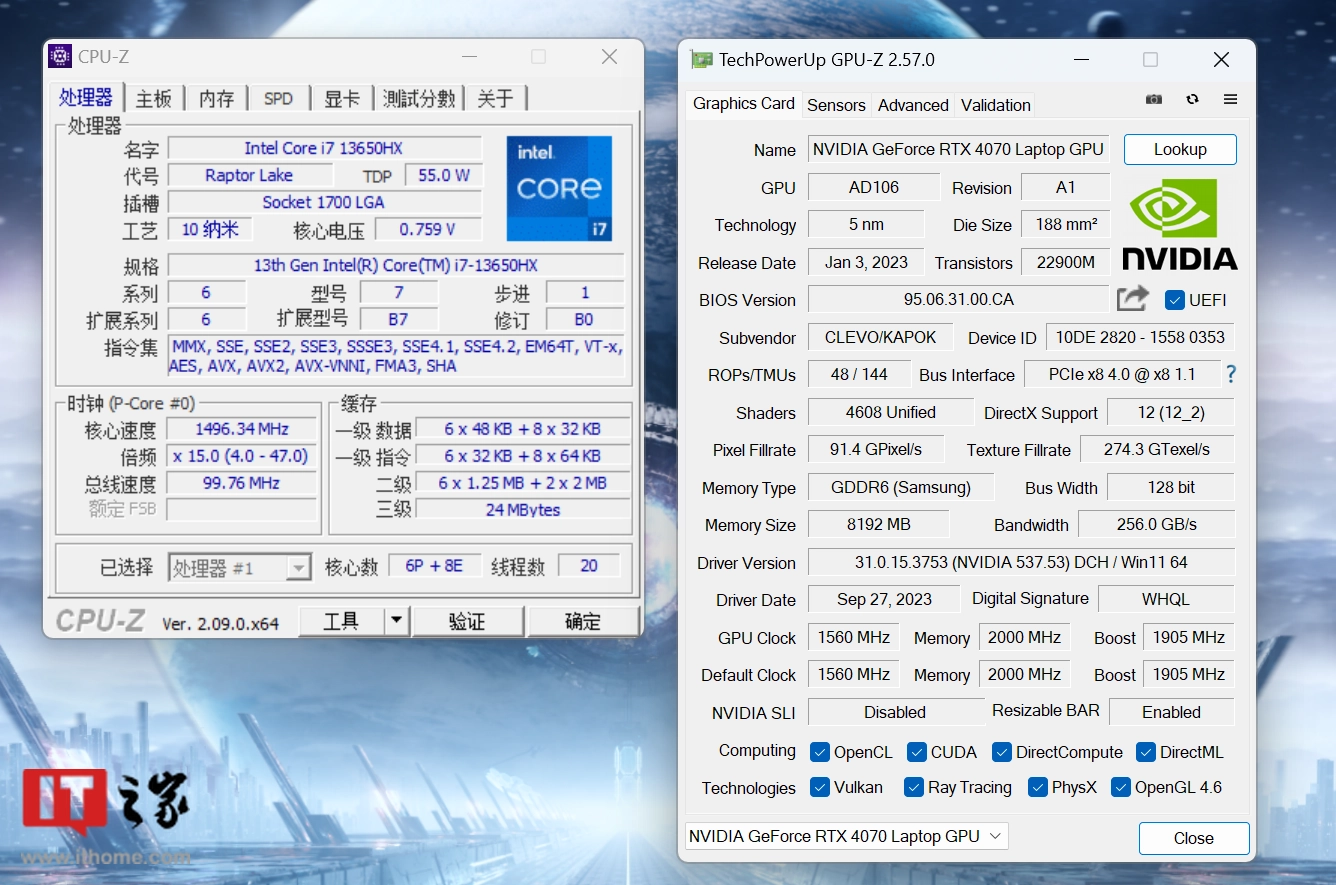Toggle the Ray Tracing checkbox
Screen dimensions: 1336x885
click(913, 788)
